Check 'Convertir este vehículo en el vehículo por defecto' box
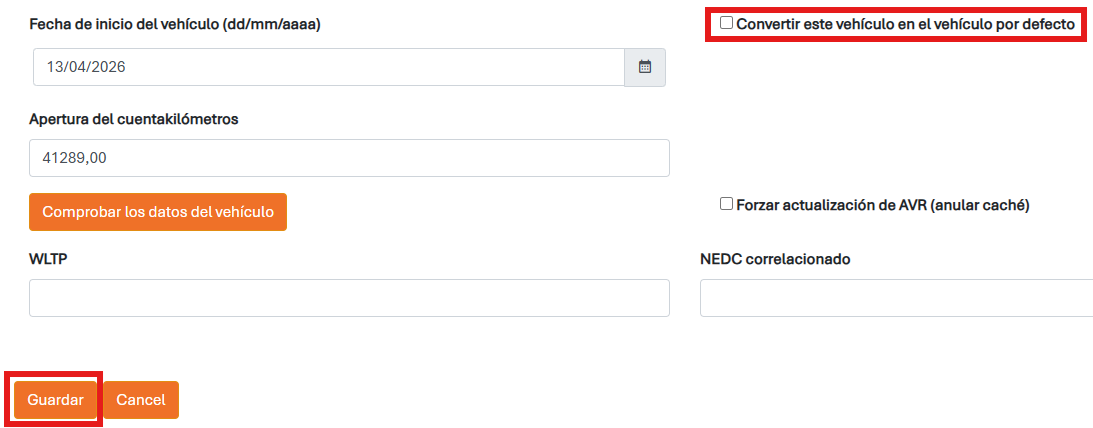The height and width of the screenshot is (428, 1093). pos(727,22)
